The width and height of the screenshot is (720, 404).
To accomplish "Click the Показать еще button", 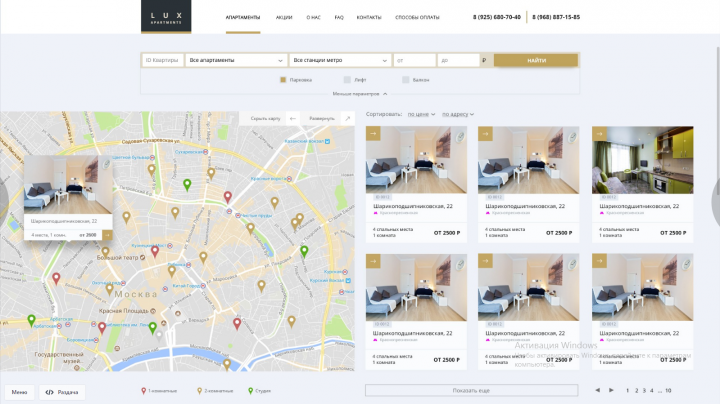I will pyautogui.click(x=472, y=390).
